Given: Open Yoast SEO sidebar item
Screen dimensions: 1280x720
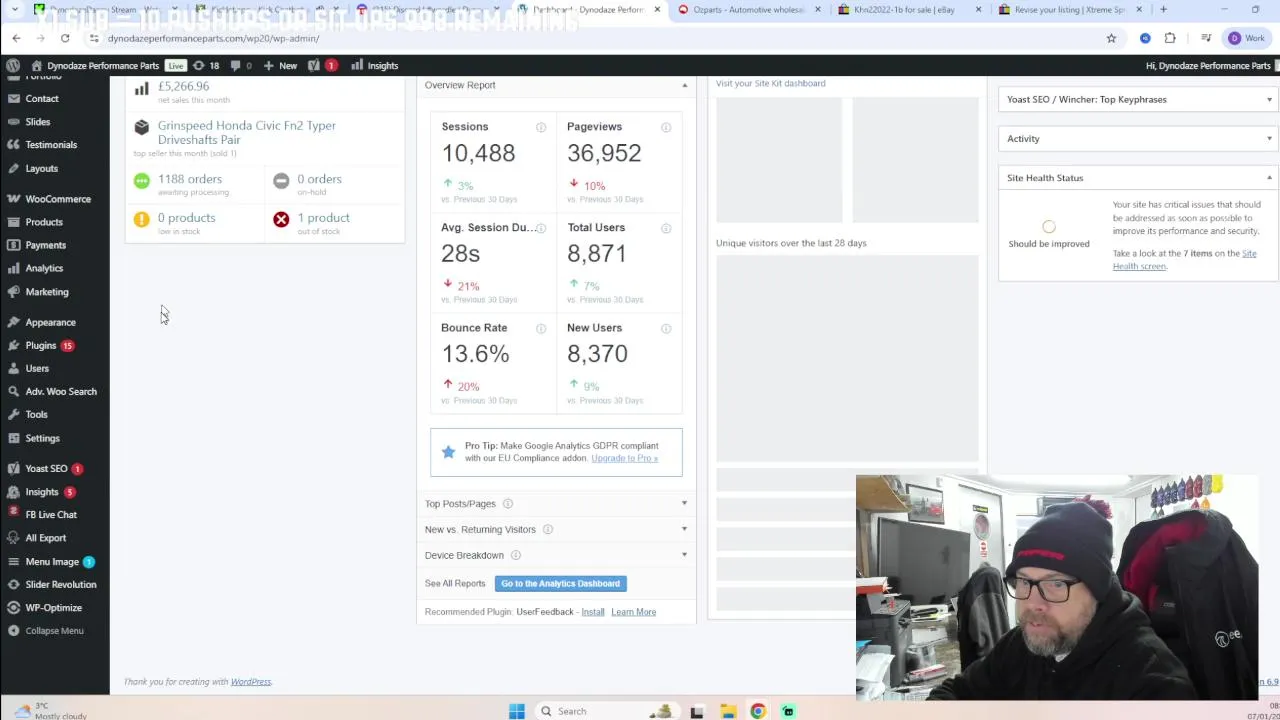Looking at the screenshot, I should tap(46, 468).
